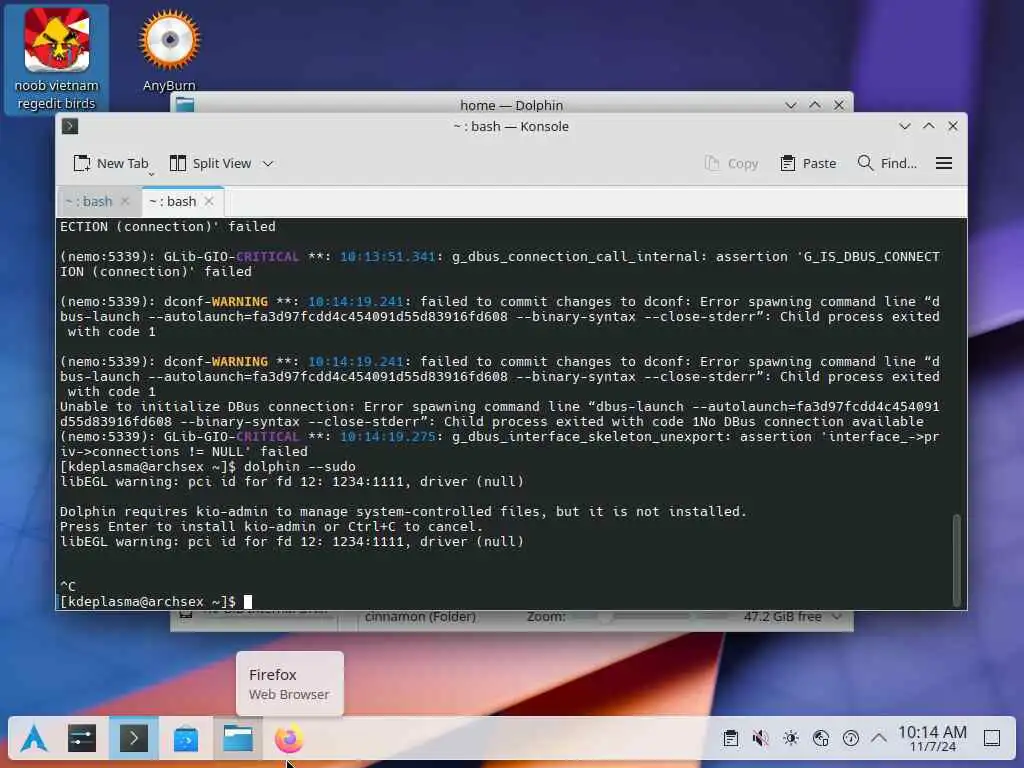Image resolution: width=1024 pixels, height=768 pixels.
Task: Open System Settings from the taskbar
Action: (82, 739)
